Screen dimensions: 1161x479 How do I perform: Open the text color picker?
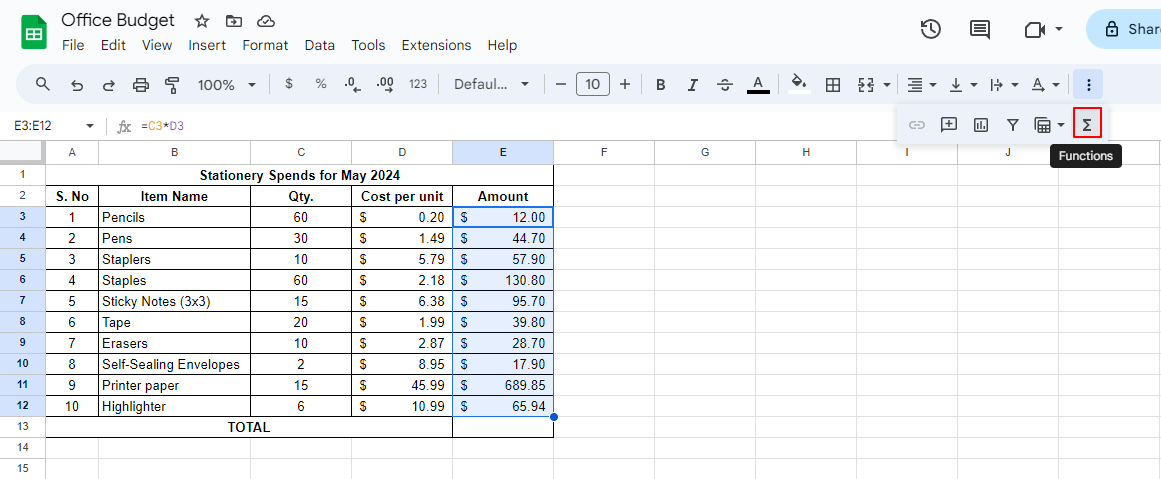(757, 84)
